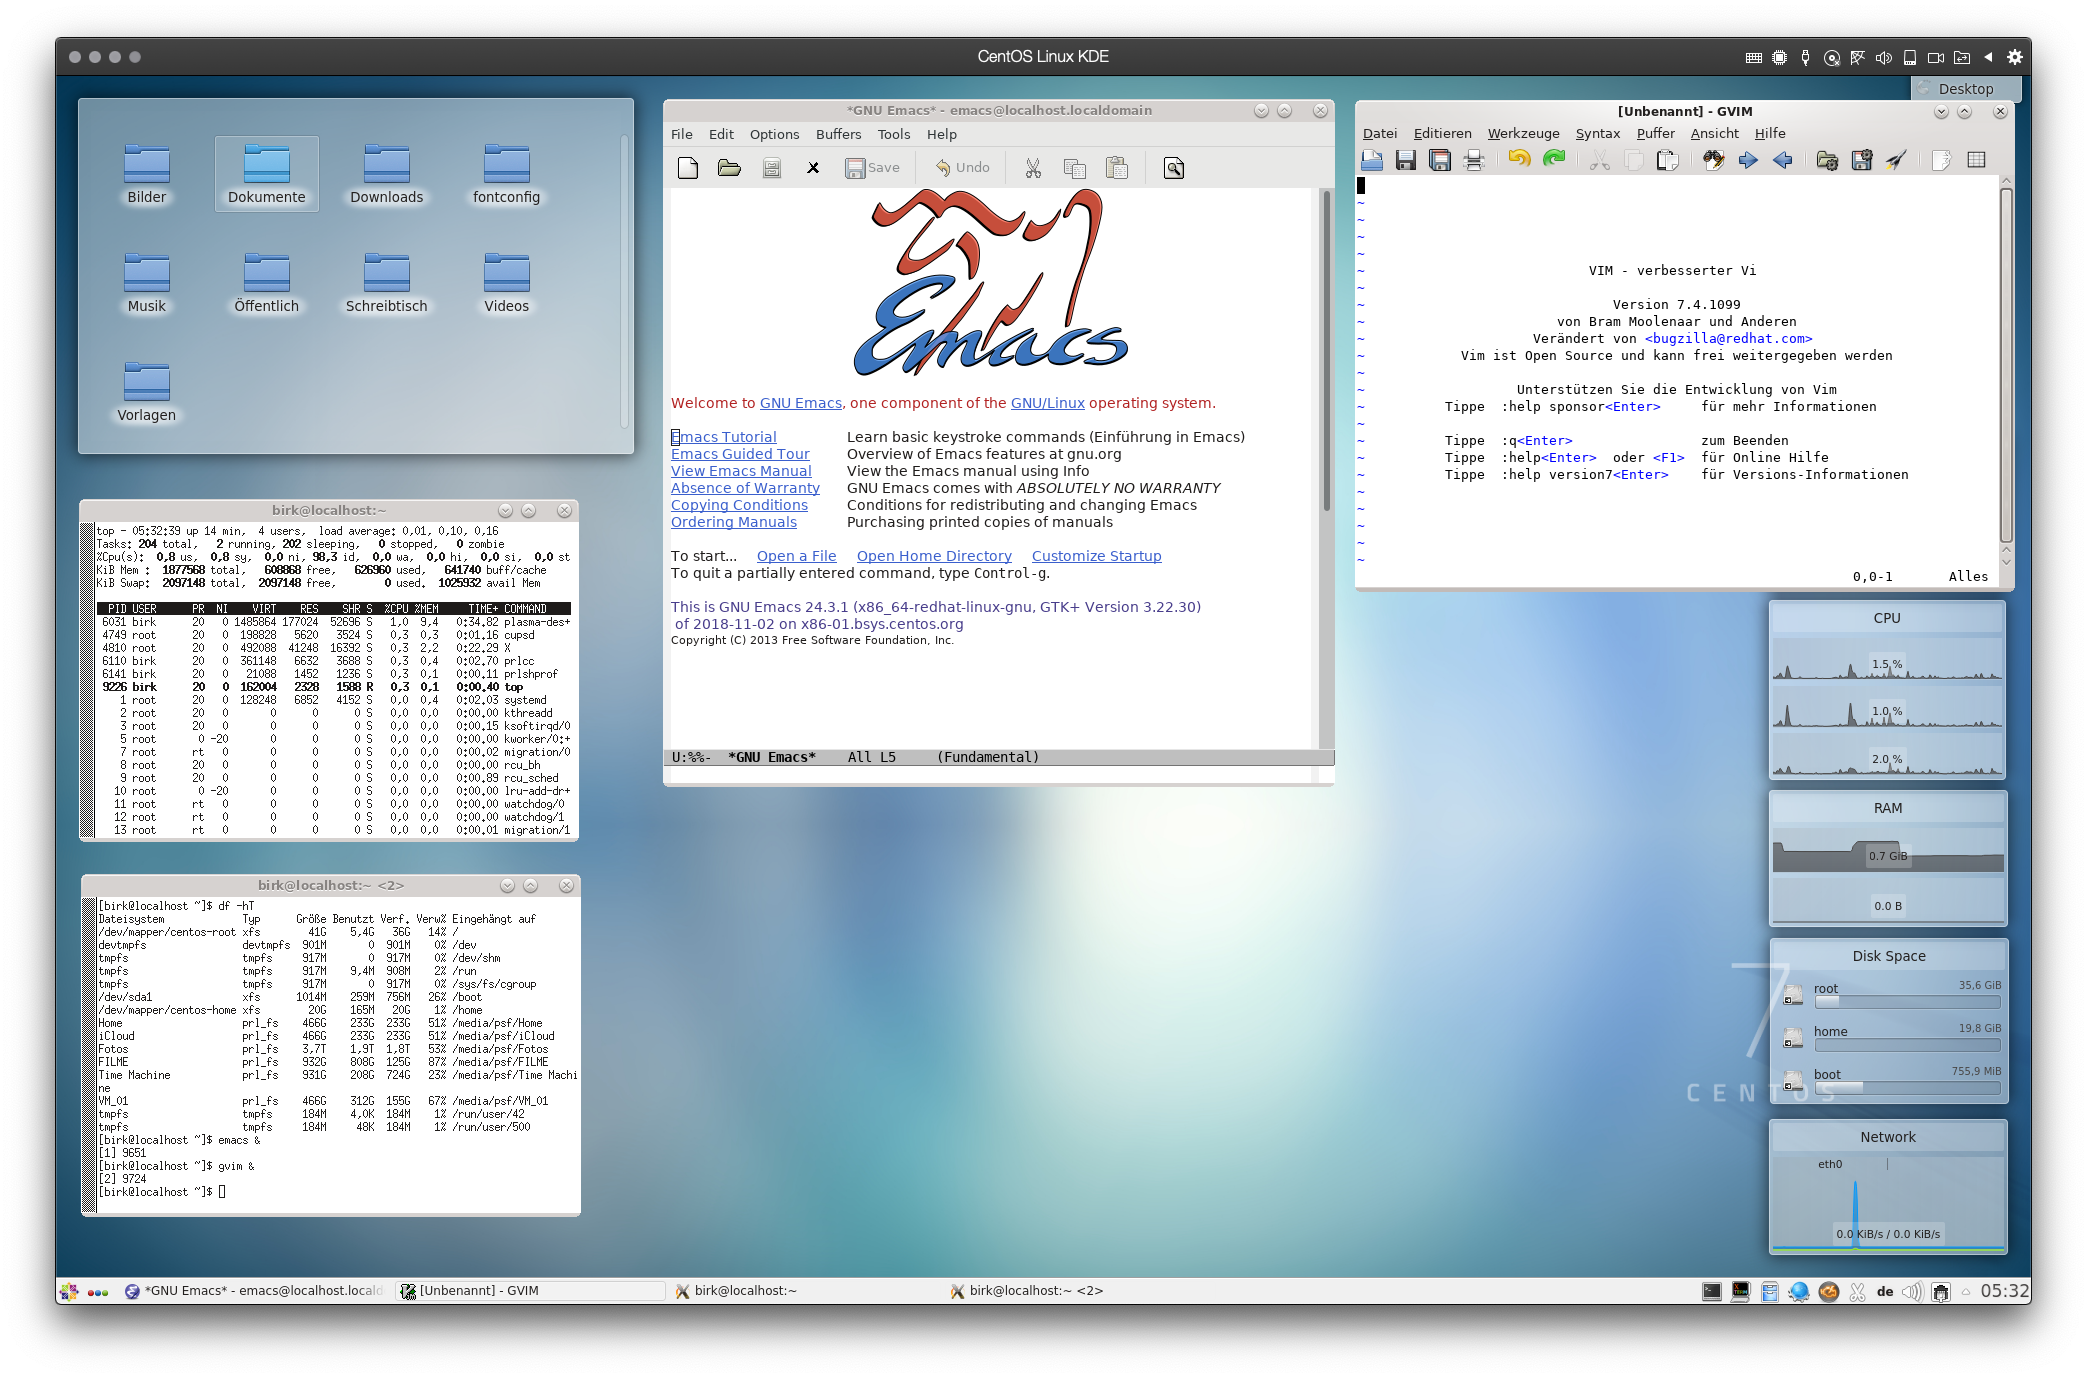Image resolution: width=2087 pixels, height=1378 pixels.
Task: Click the Dired directory icon in Emacs toolbar
Action: [771, 168]
